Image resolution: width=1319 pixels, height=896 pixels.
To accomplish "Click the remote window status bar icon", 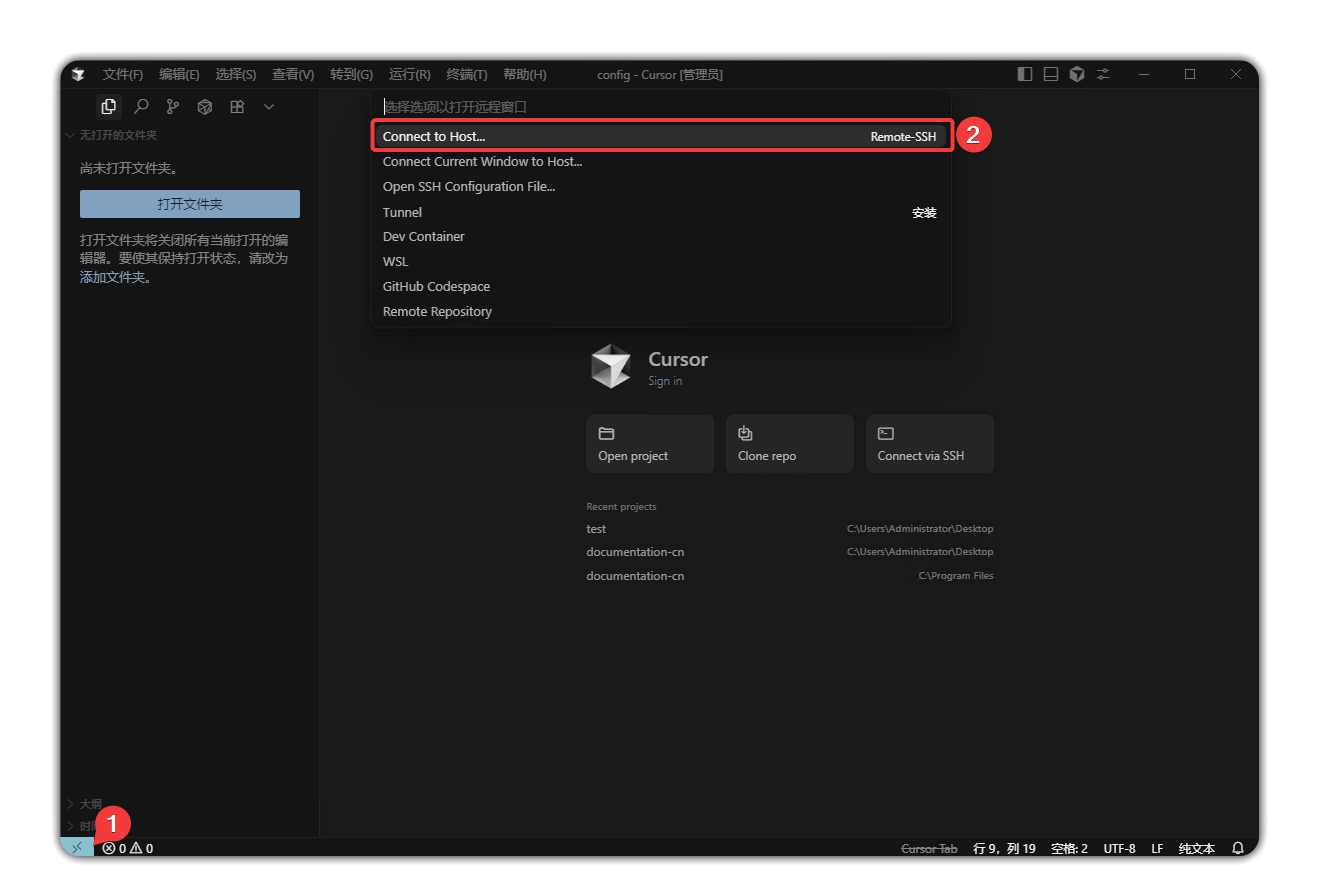I will point(77,848).
